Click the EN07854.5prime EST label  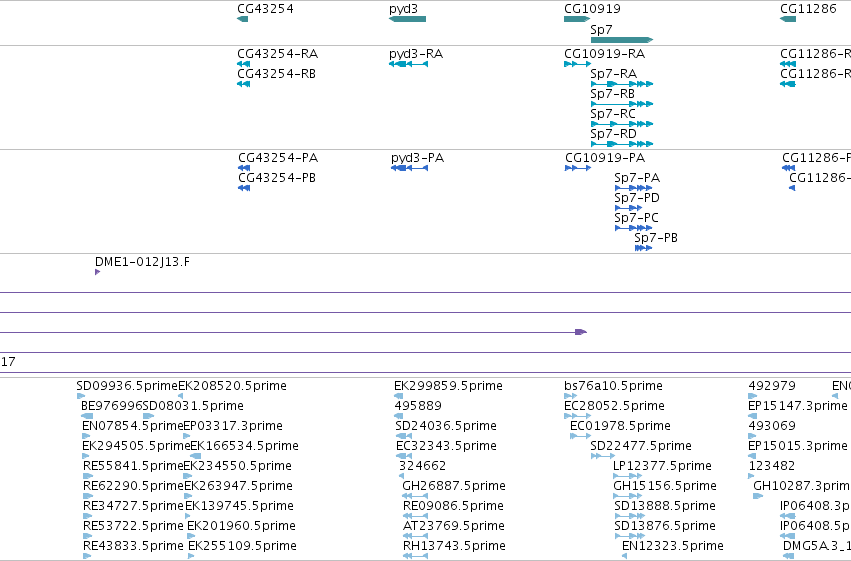(132, 426)
